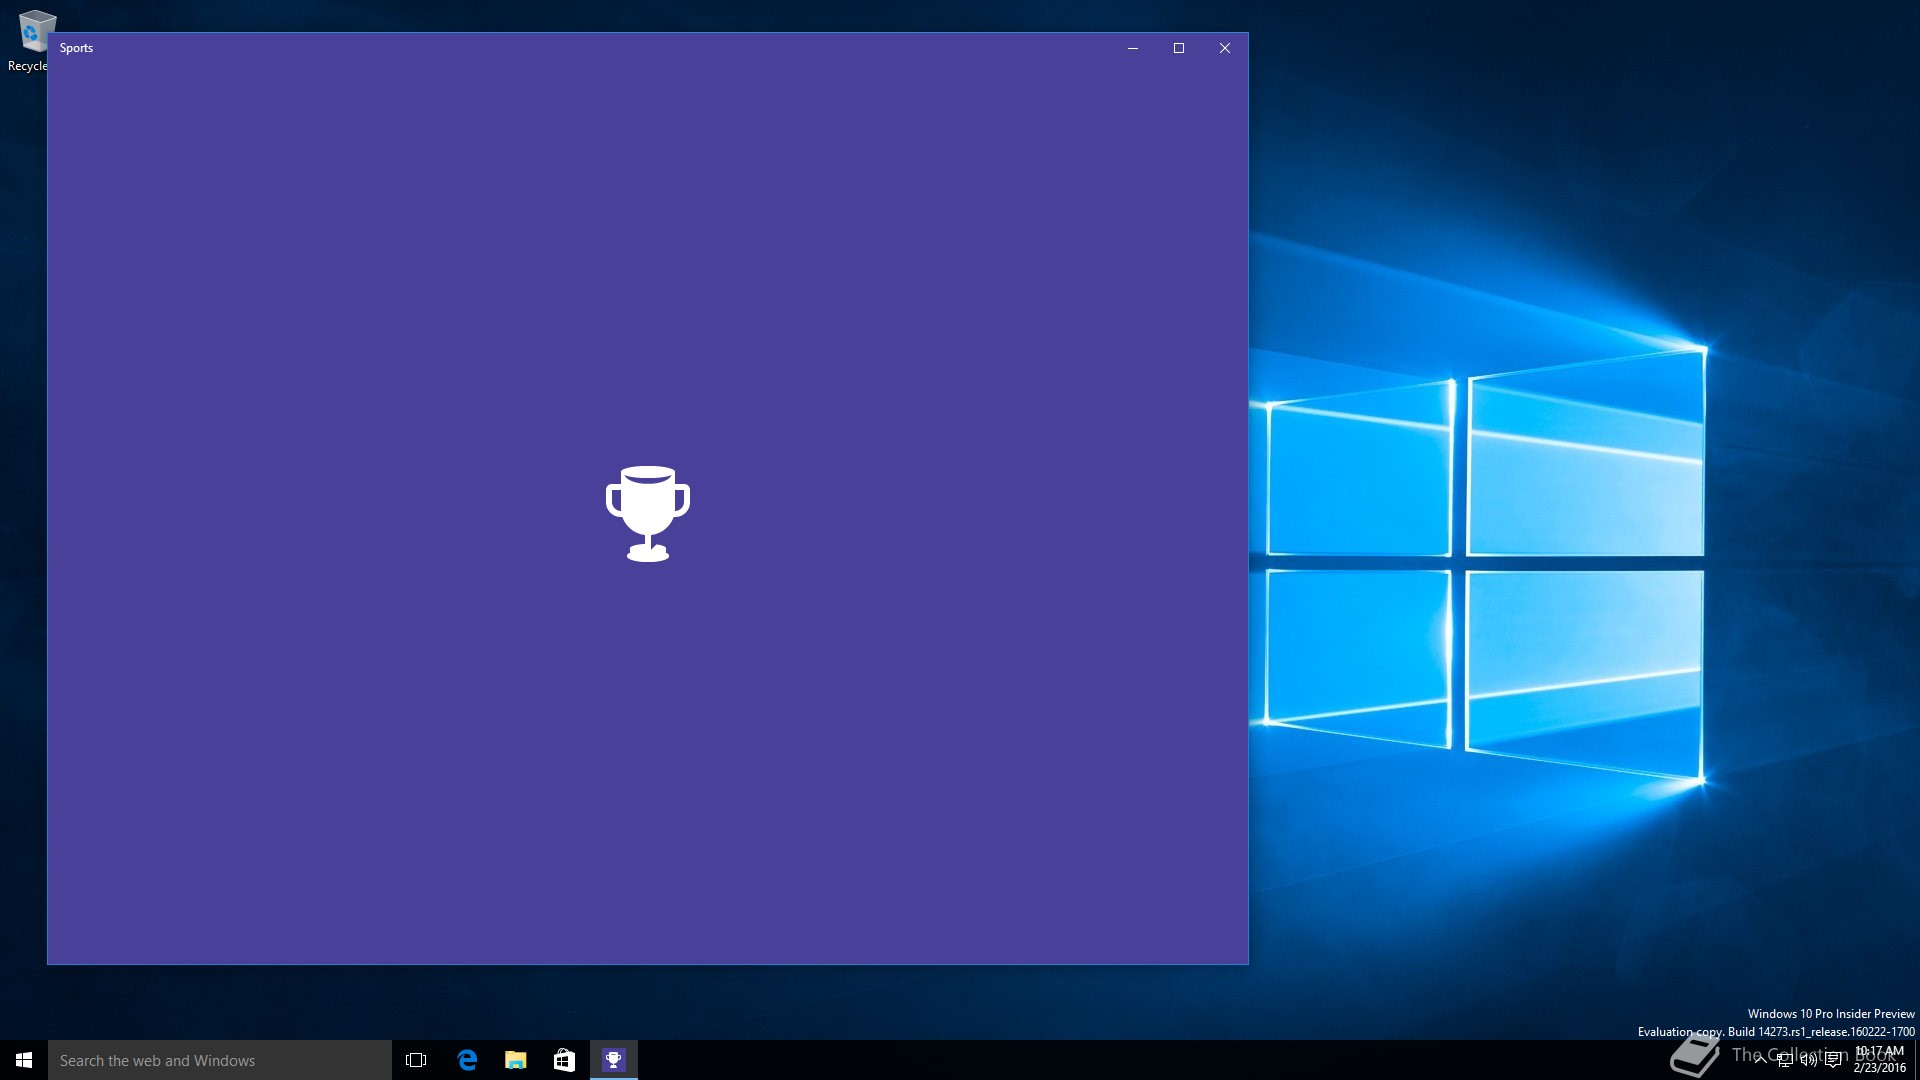Viewport: 1920px width, 1080px height.
Task: Open File Explorer from taskbar
Action: tap(516, 1060)
